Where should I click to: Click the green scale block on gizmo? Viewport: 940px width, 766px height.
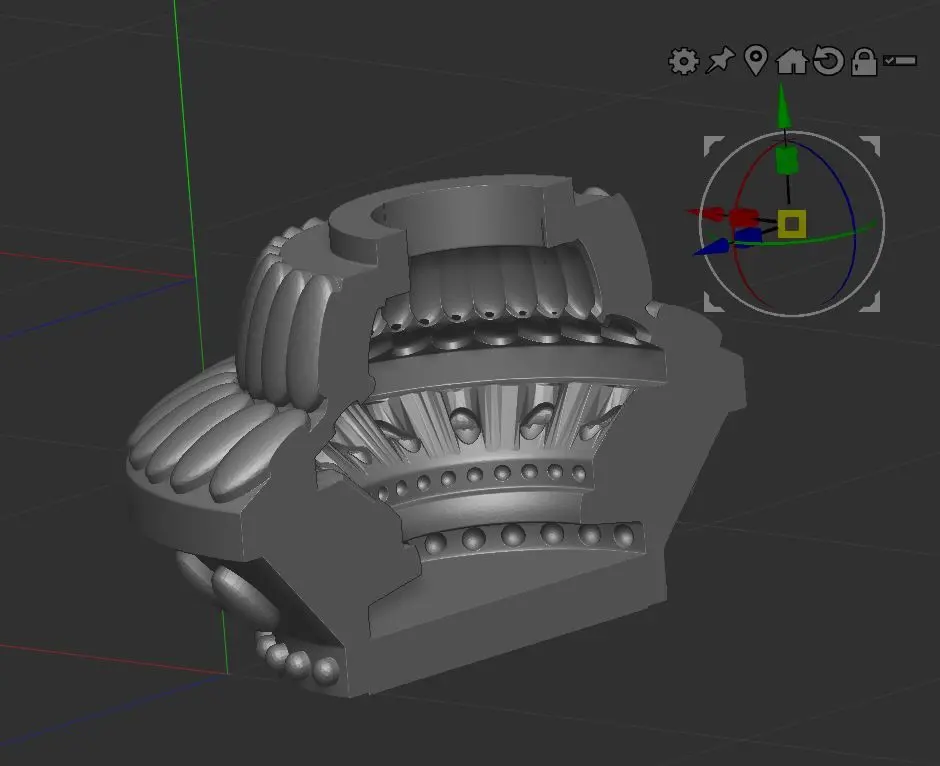click(787, 159)
